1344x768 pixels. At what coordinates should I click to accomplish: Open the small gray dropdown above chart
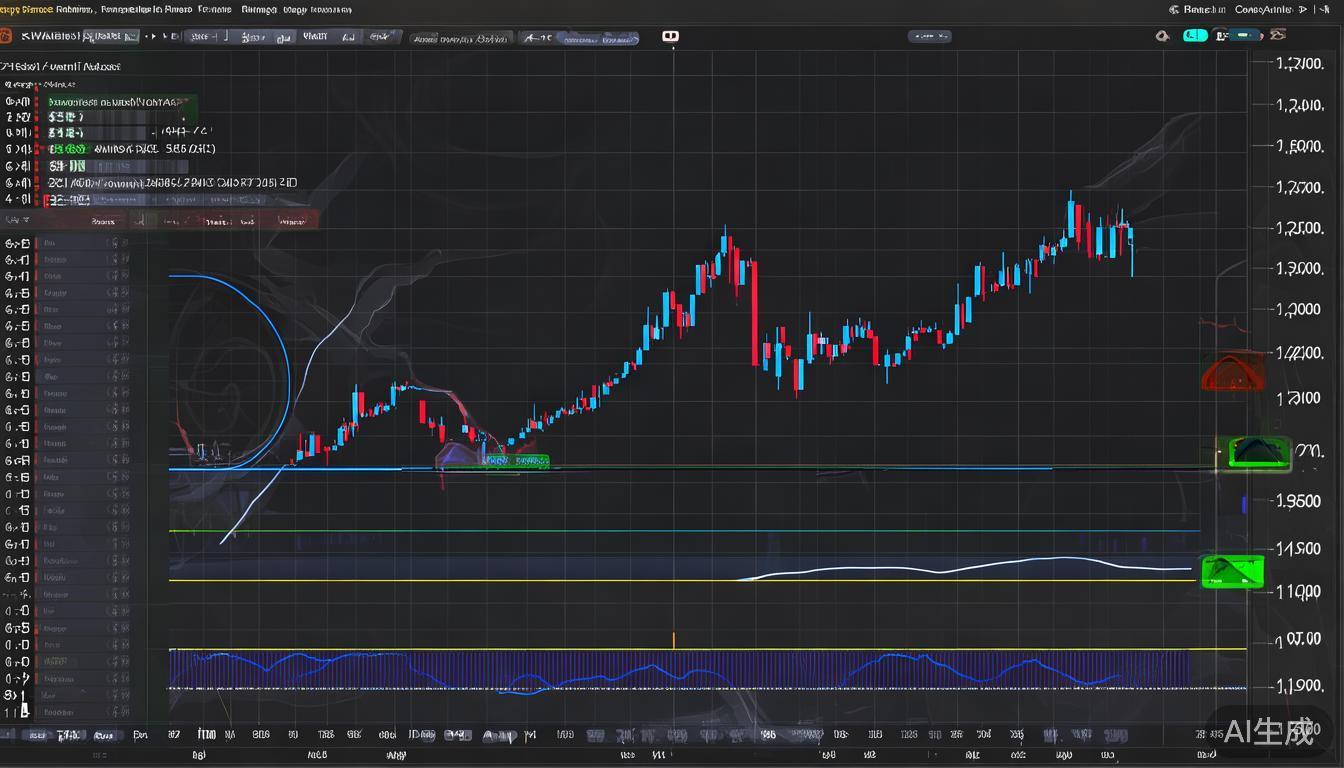pos(928,36)
